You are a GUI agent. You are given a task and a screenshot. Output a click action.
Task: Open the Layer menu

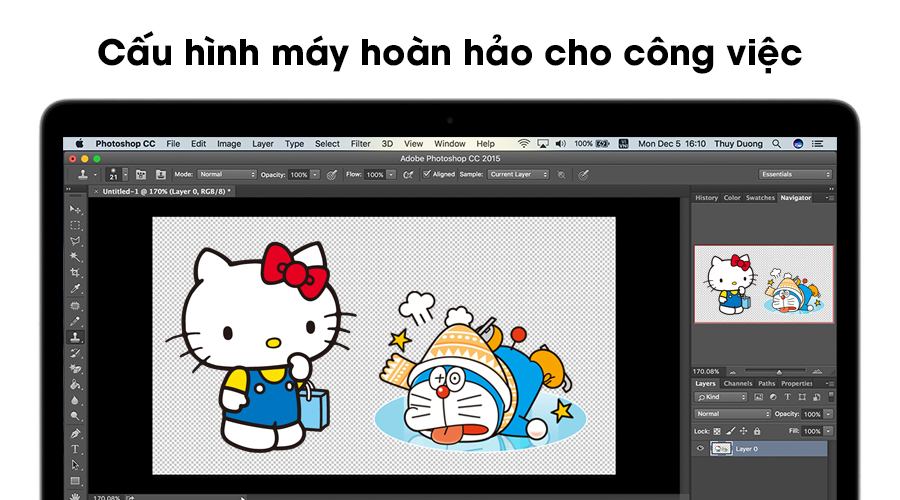[x=262, y=144]
